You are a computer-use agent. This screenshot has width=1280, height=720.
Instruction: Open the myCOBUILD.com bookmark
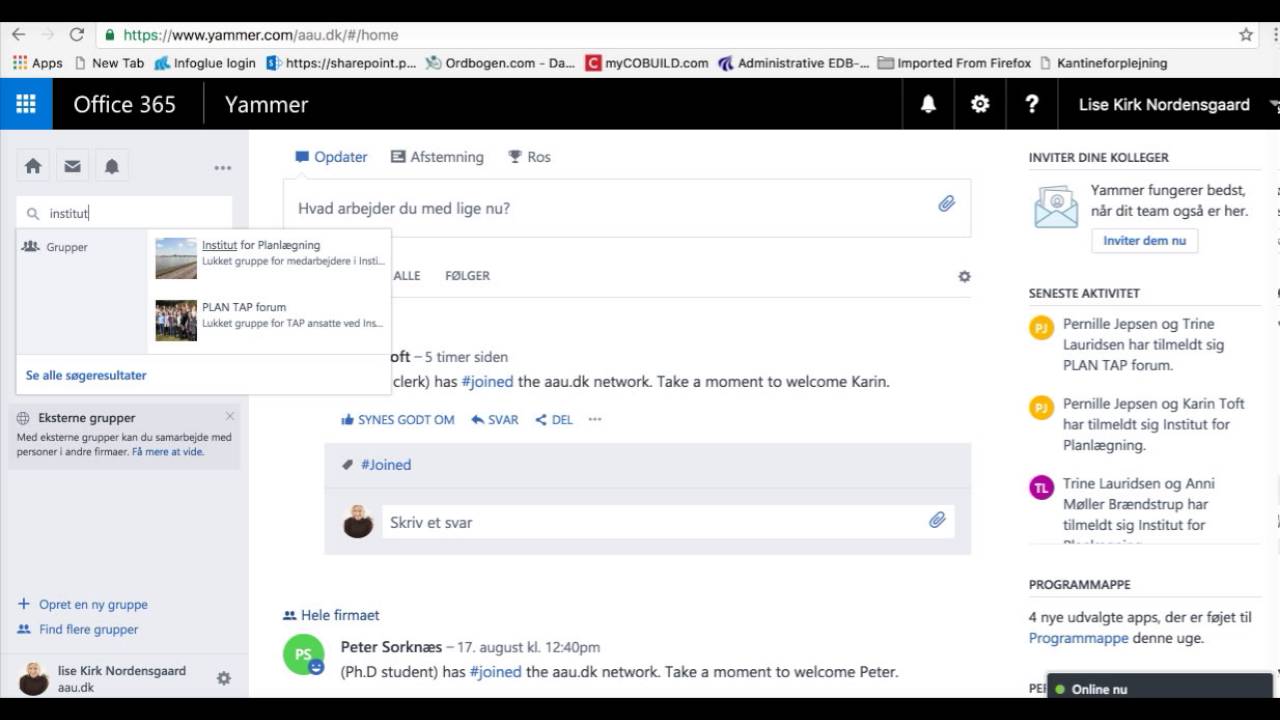point(646,63)
